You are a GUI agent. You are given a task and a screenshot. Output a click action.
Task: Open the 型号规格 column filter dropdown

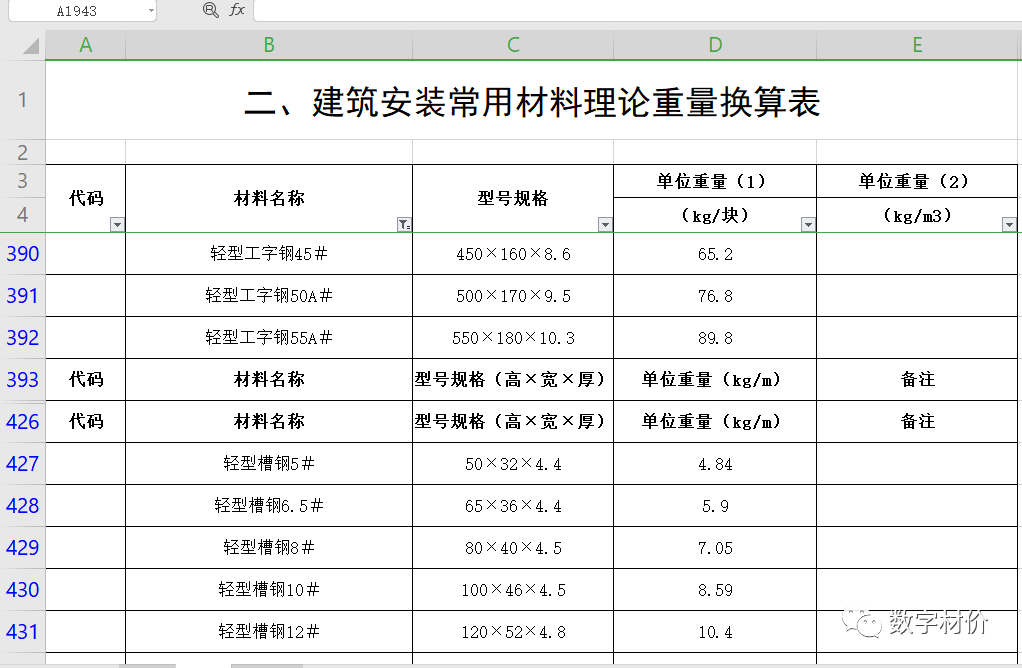605,225
